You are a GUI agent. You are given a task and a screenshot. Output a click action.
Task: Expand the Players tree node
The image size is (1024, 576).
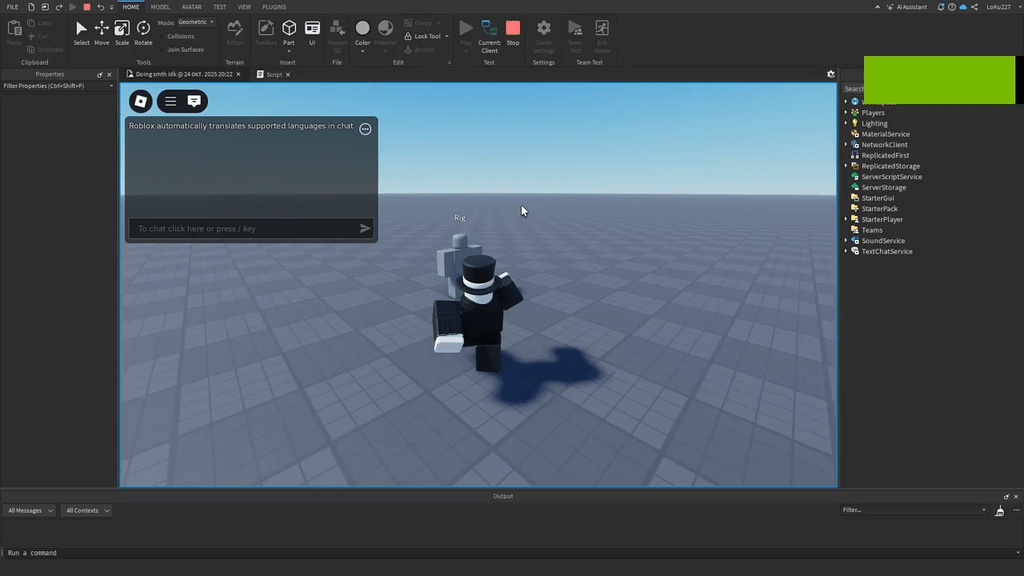[x=846, y=112]
